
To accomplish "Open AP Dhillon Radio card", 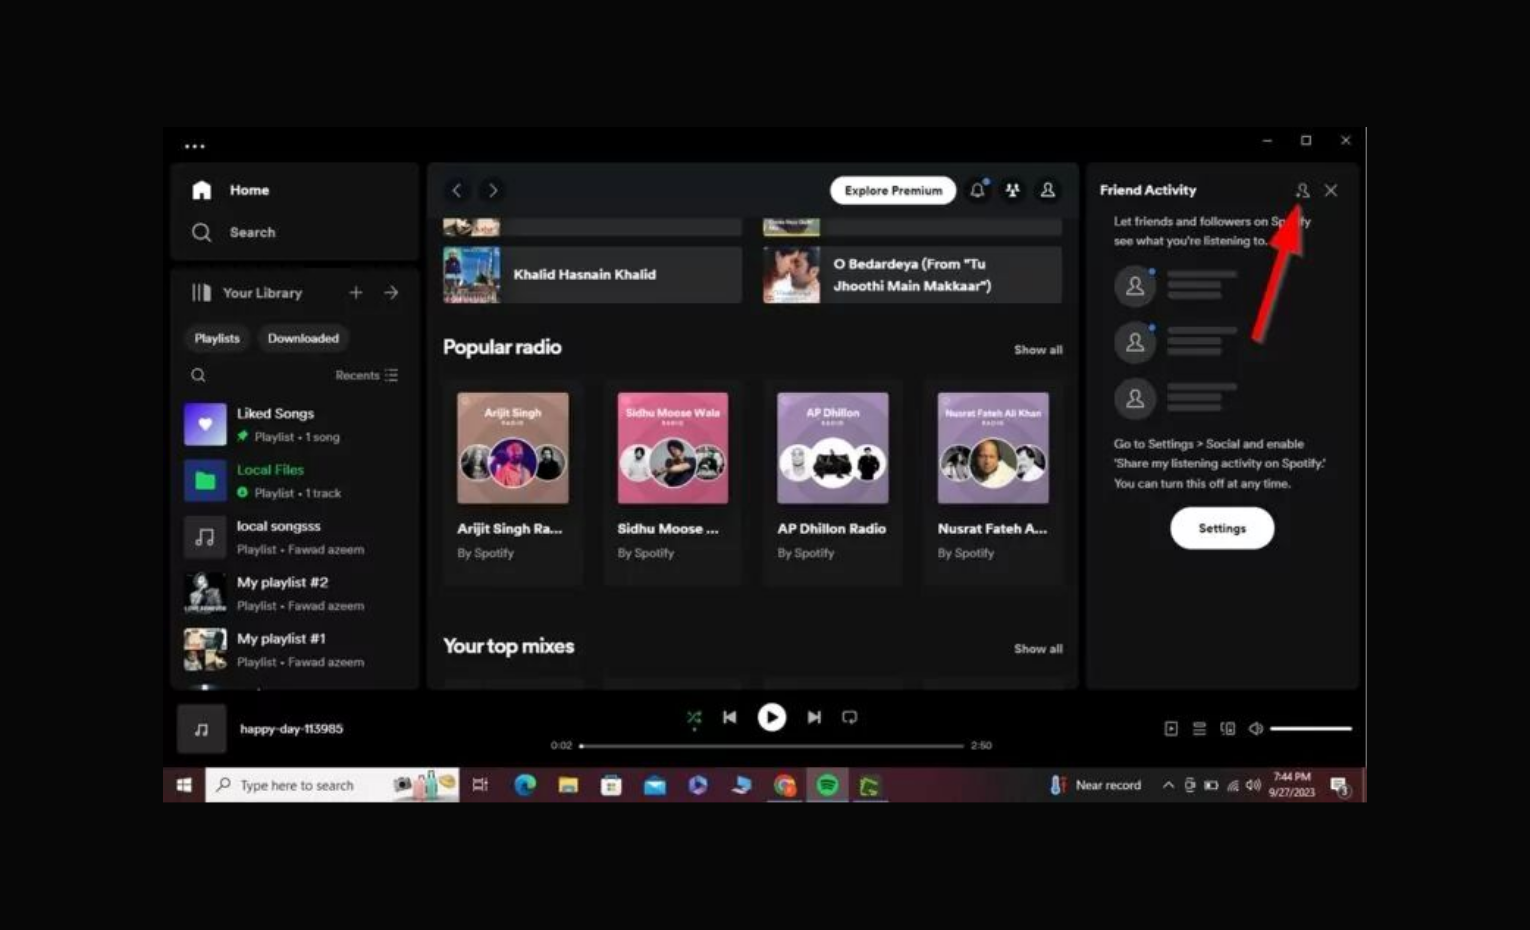I will 833,481.
